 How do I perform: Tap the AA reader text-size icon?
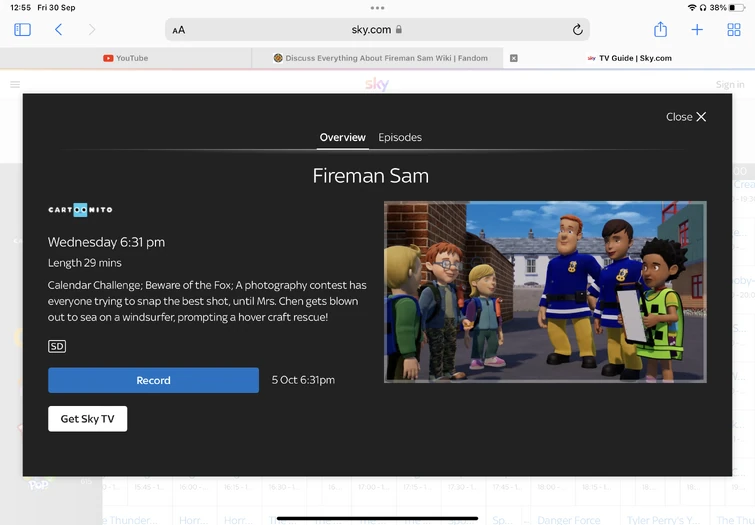tap(179, 30)
